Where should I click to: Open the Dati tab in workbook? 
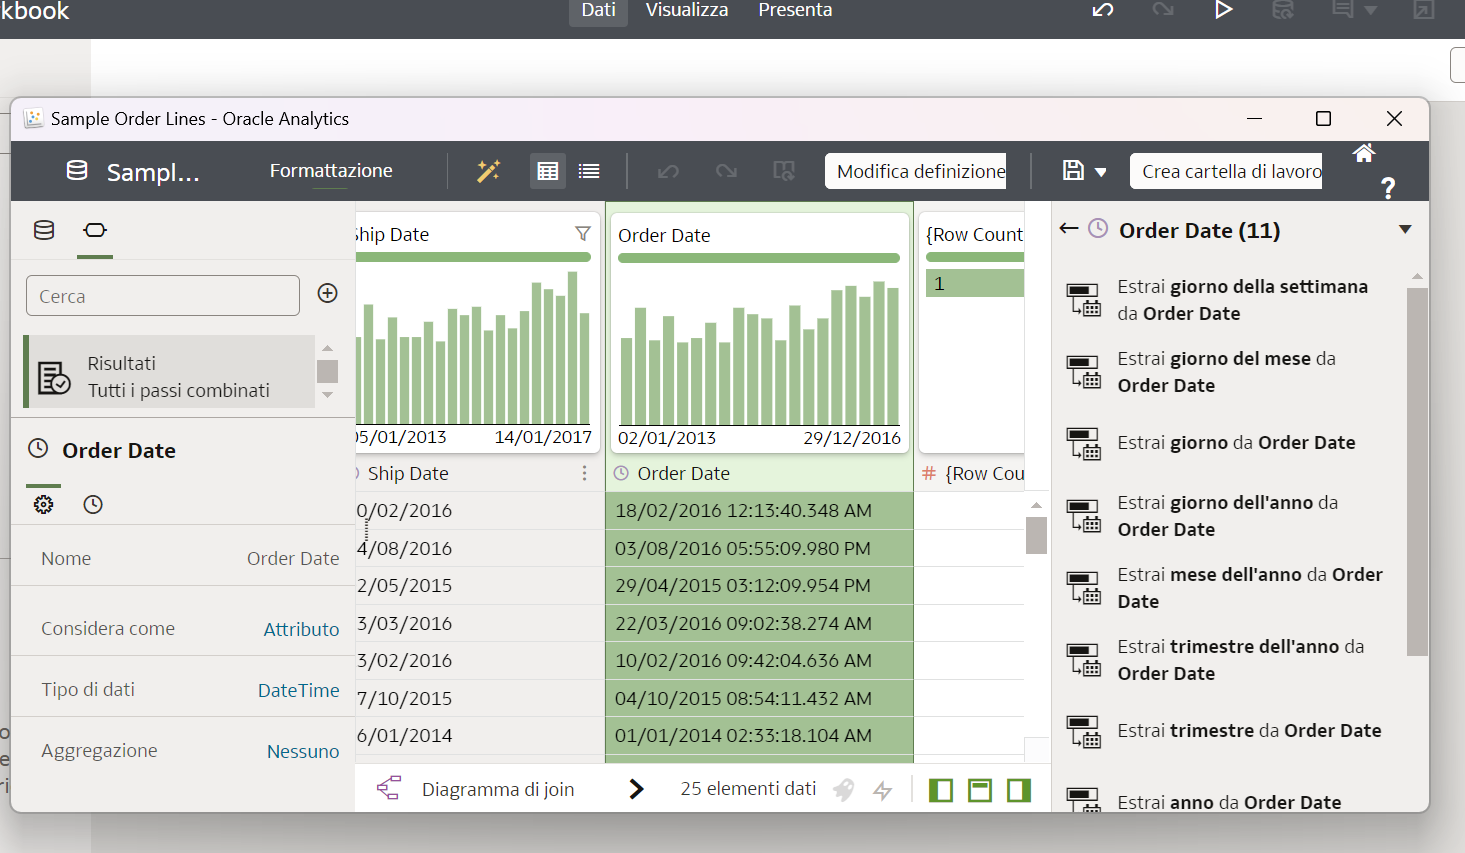coord(598,11)
